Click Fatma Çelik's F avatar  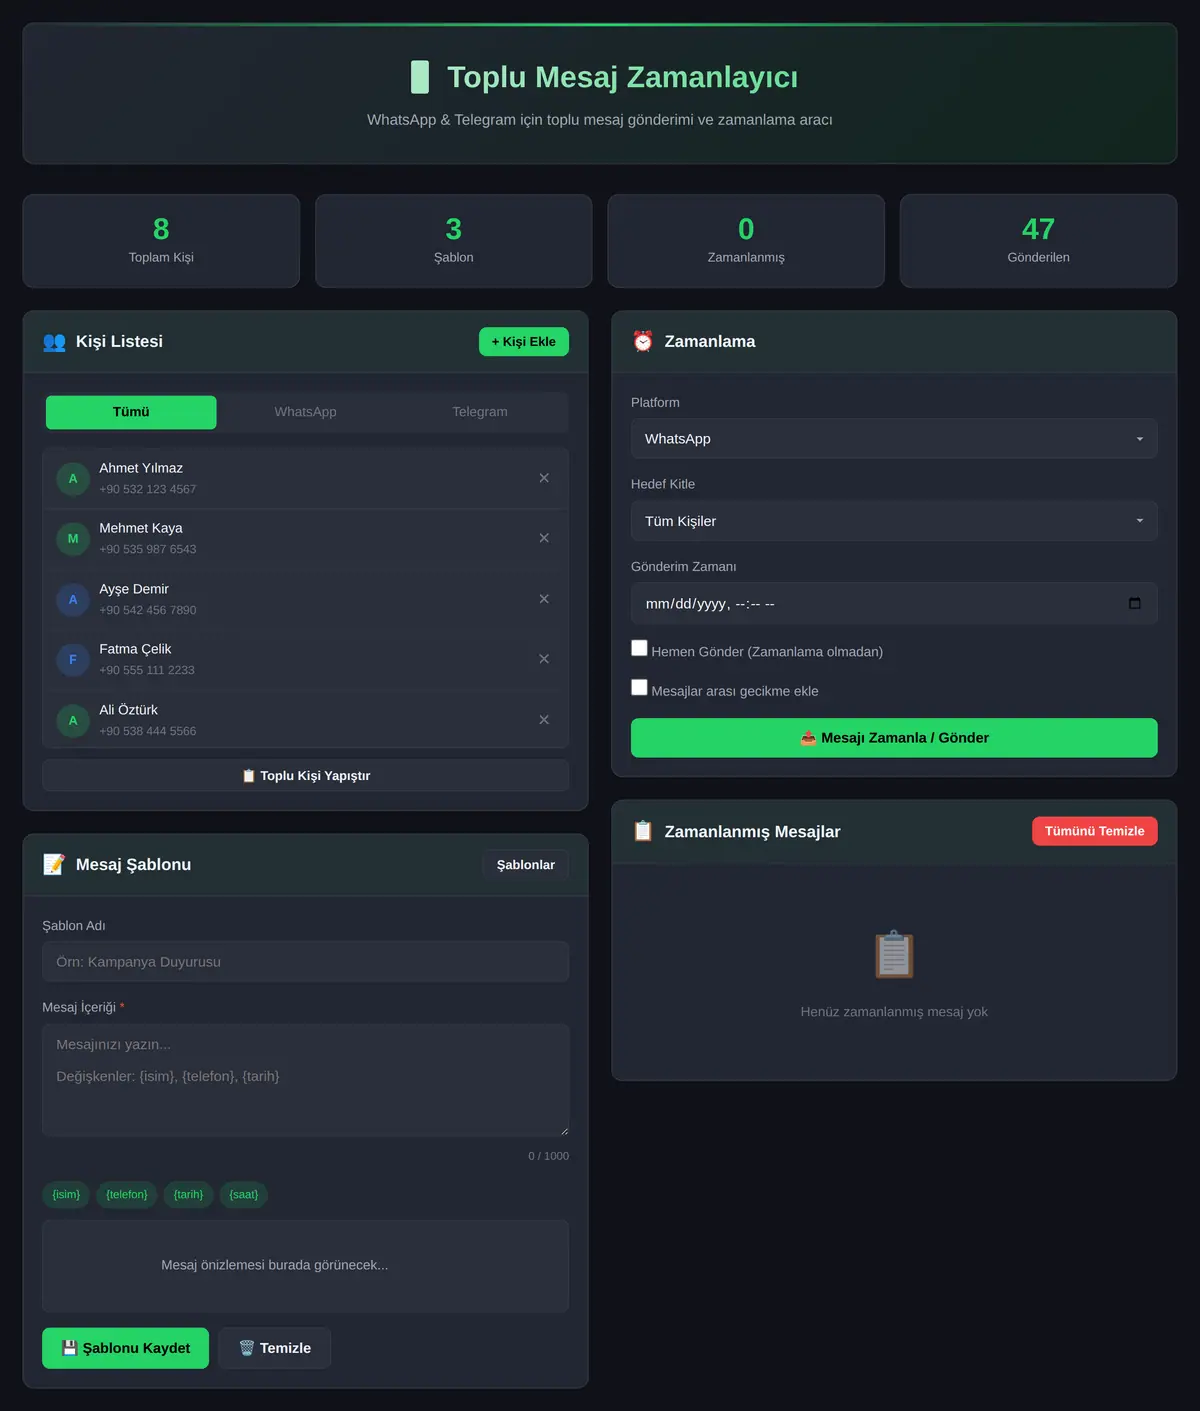click(x=73, y=660)
